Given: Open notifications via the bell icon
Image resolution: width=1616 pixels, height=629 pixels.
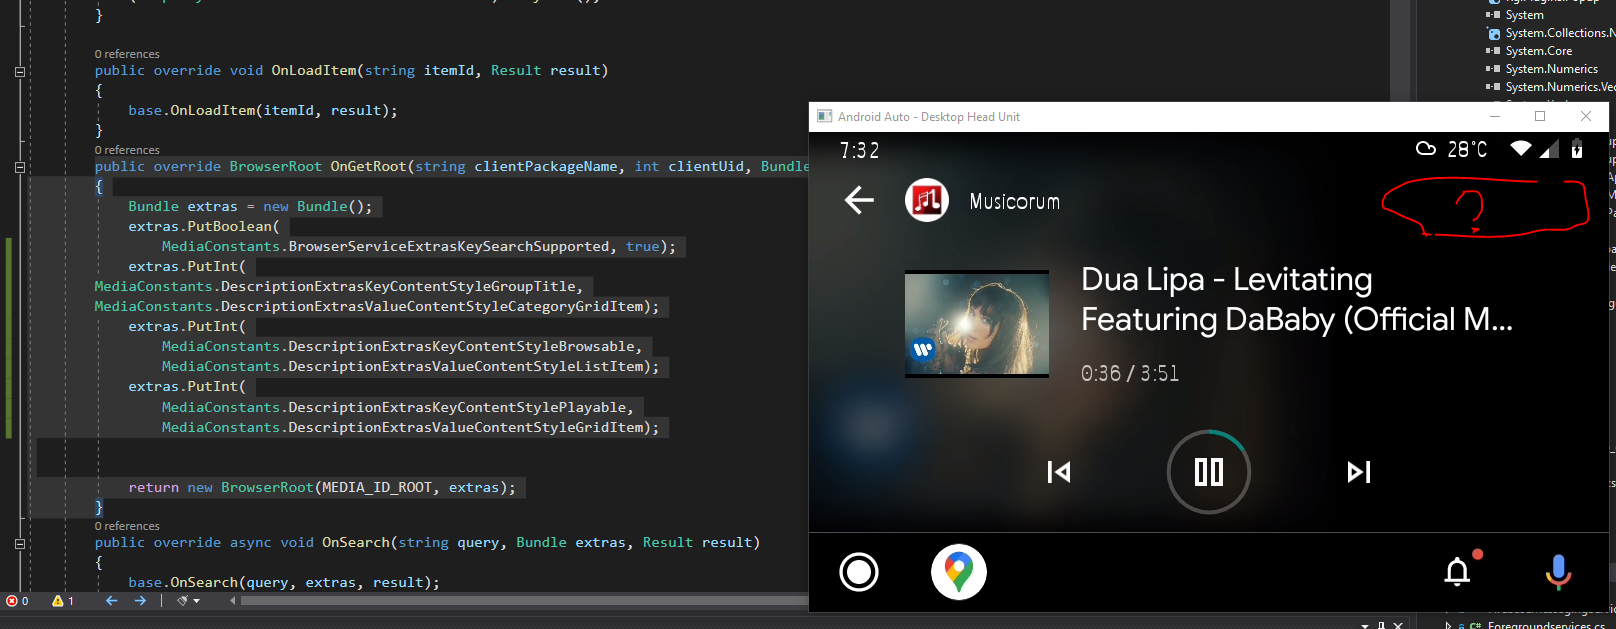Looking at the screenshot, I should tap(1458, 571).
